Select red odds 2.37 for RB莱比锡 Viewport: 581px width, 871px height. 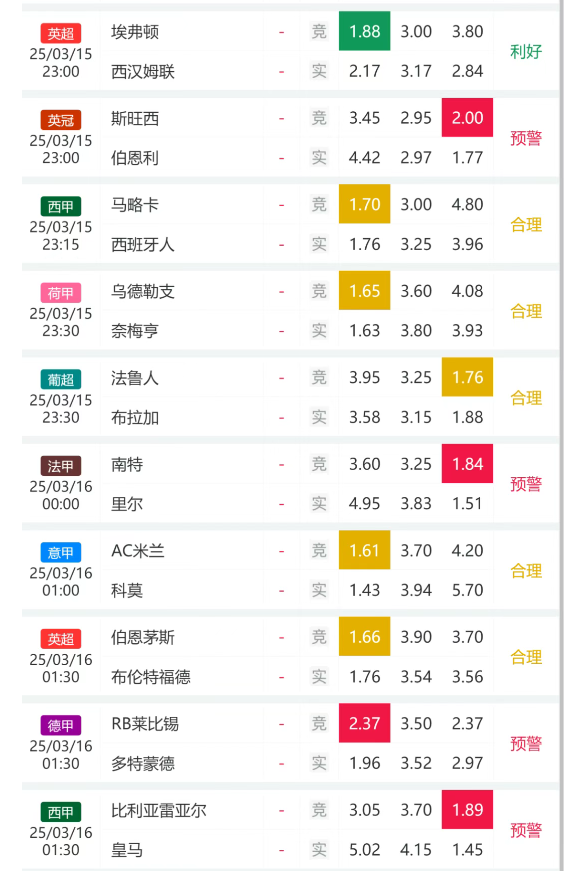click(364, 723)
